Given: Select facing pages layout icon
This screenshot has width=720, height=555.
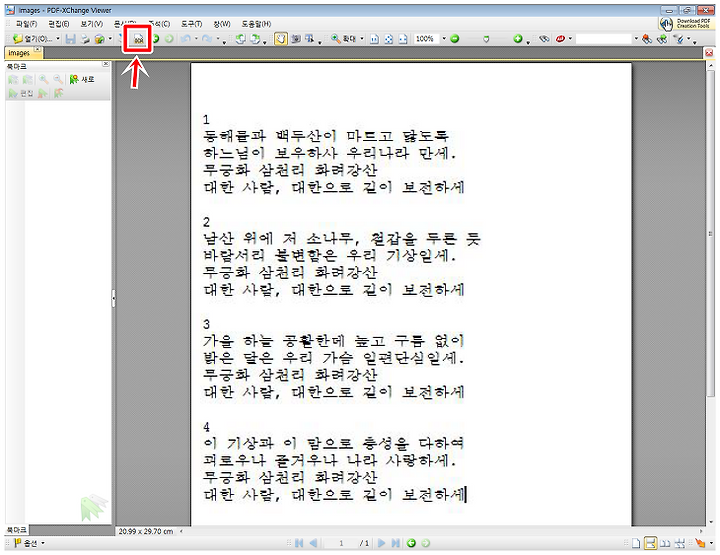Looking at the screenshot, I should coord(665,544).
